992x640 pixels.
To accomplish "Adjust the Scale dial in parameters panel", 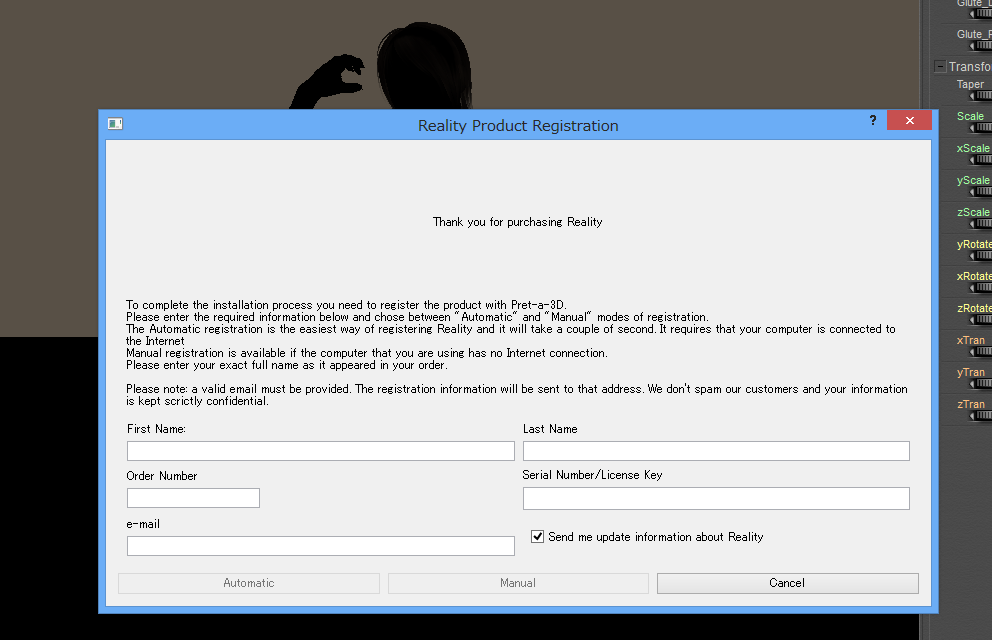I will click(981, 128).
